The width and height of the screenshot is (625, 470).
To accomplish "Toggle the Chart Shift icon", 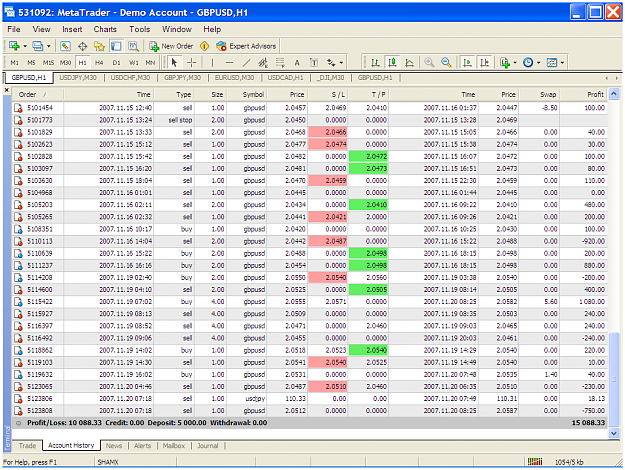I will click(x=485, y=63).
